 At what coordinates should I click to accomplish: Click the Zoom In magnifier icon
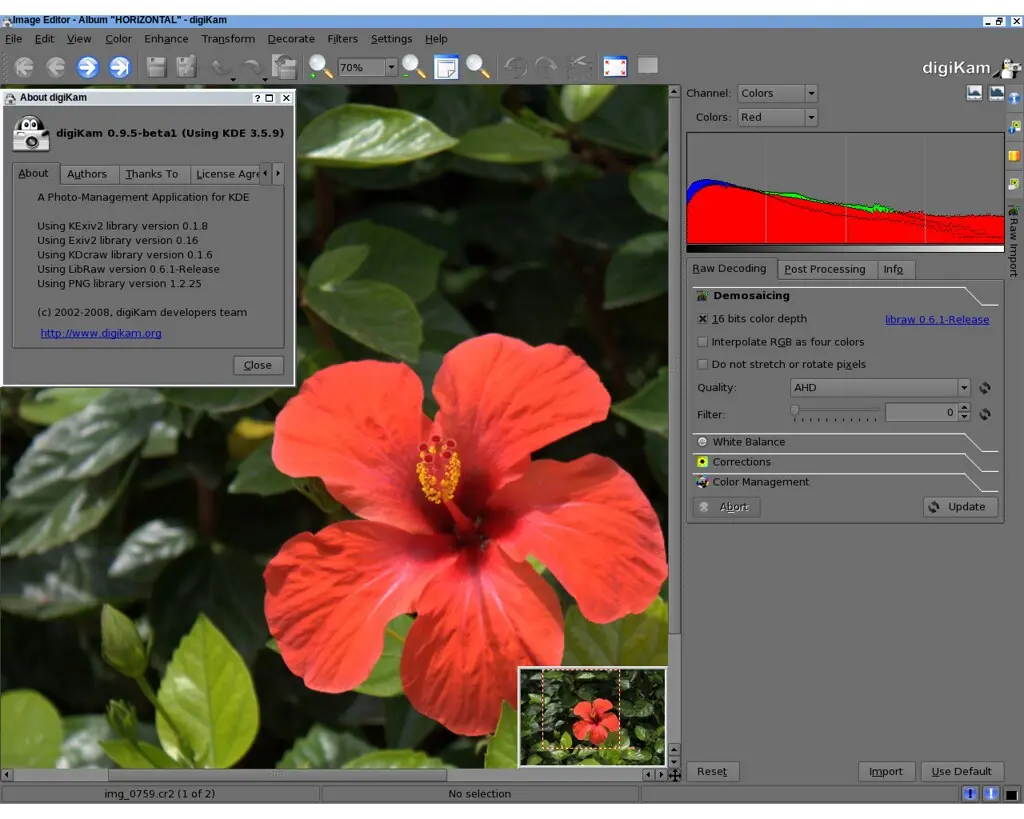[x=320, y=67]
